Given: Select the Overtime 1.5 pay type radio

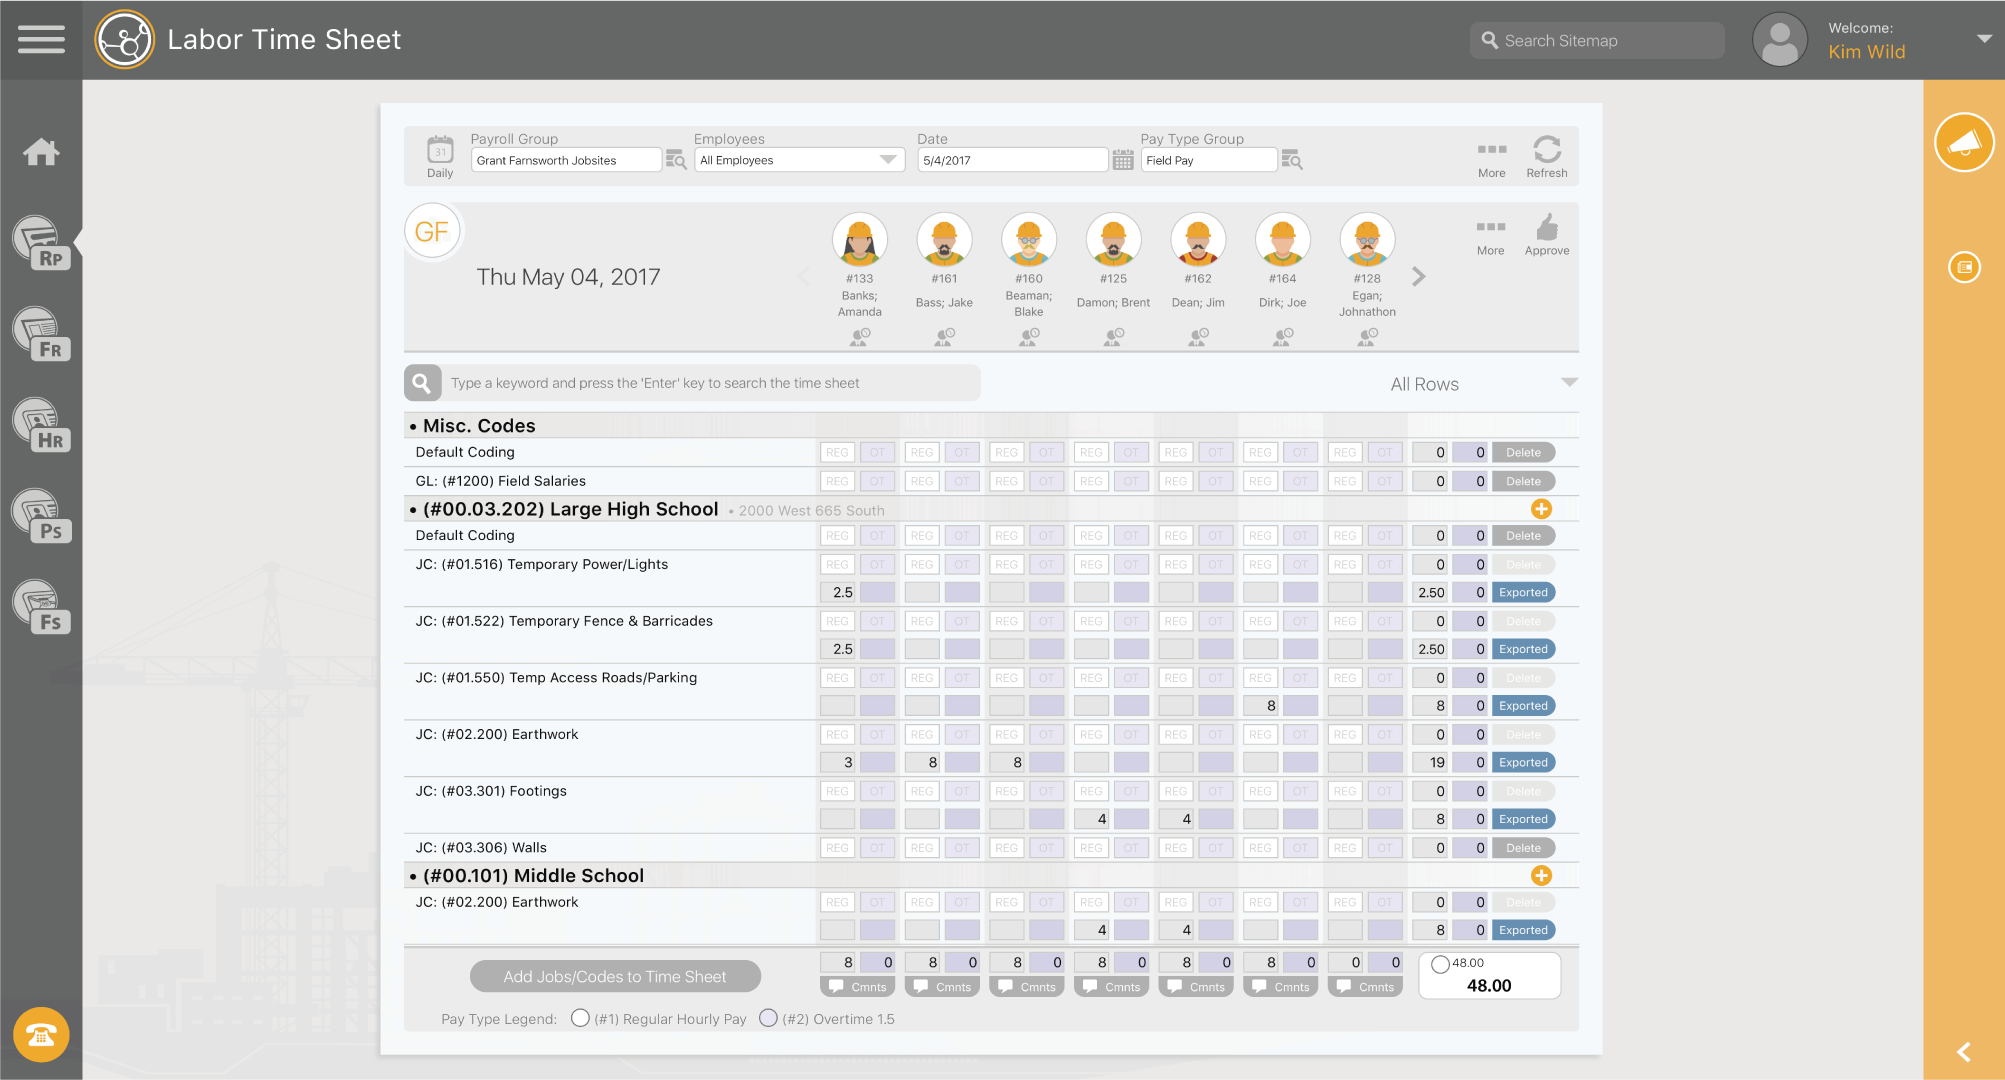Looking at the screenshot, I should [x=768, y=1017].
